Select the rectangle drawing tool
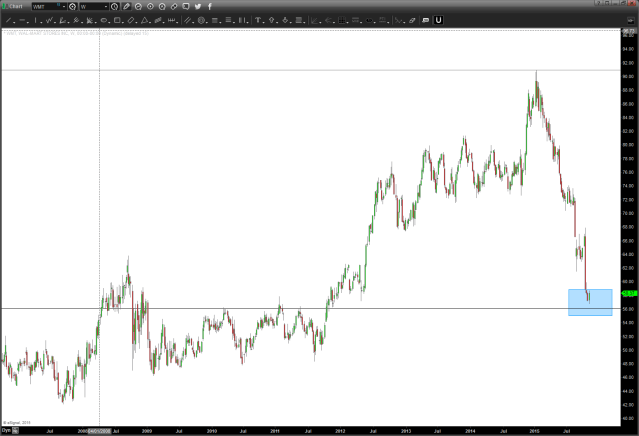The height and width of the screenshot is (436, 639). coord(119,20)
